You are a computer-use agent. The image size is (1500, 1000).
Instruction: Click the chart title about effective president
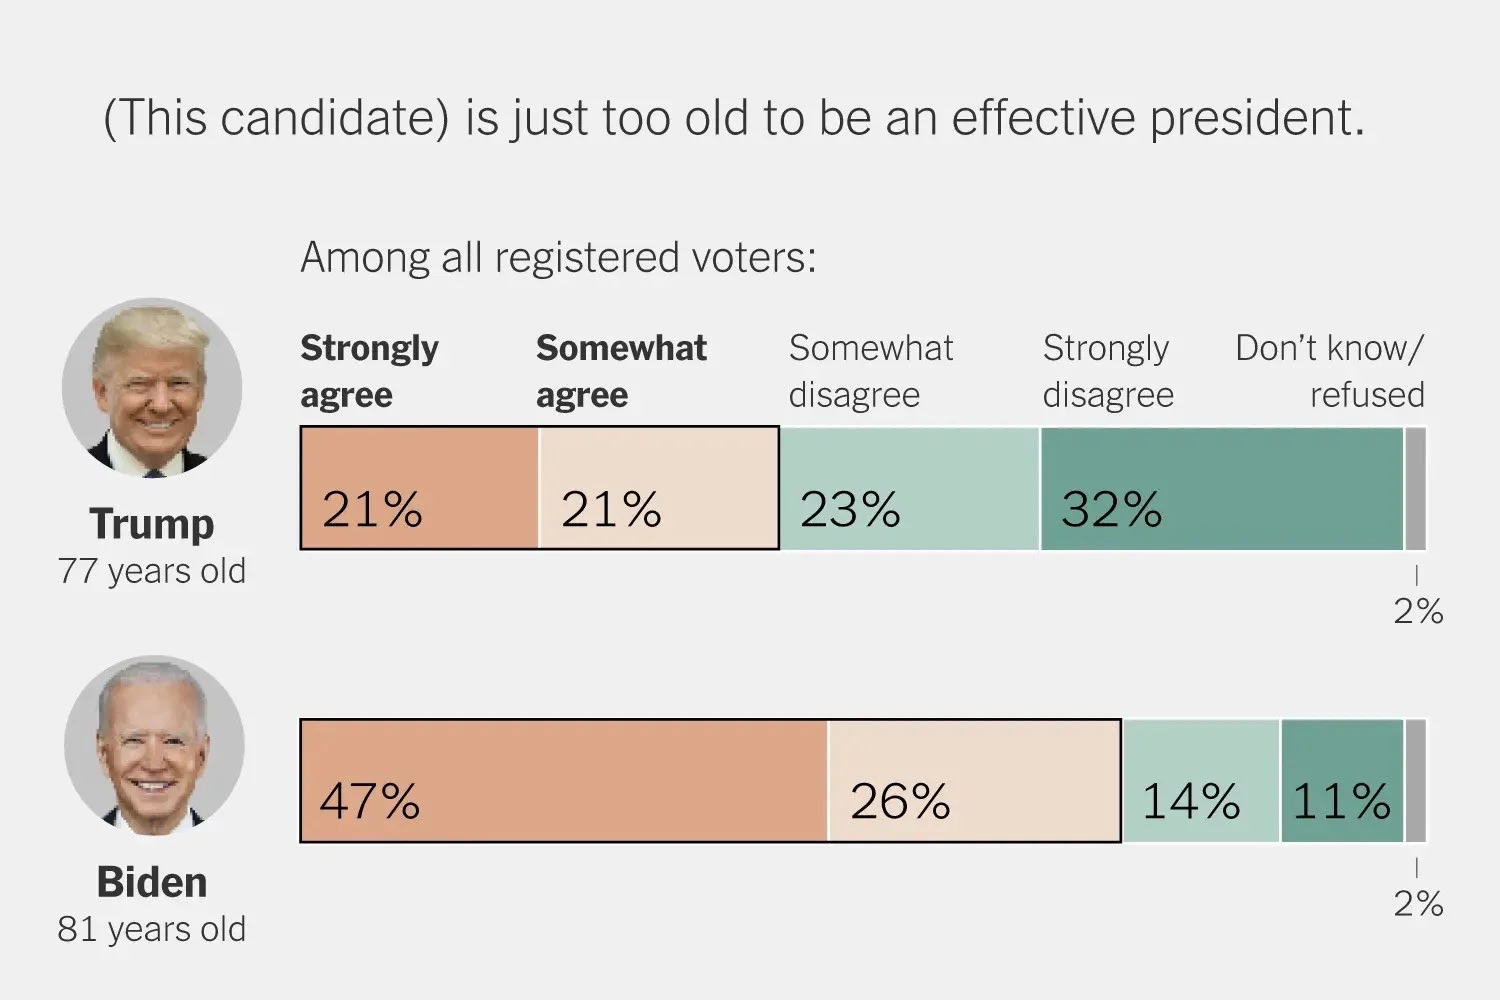(734, 118)
